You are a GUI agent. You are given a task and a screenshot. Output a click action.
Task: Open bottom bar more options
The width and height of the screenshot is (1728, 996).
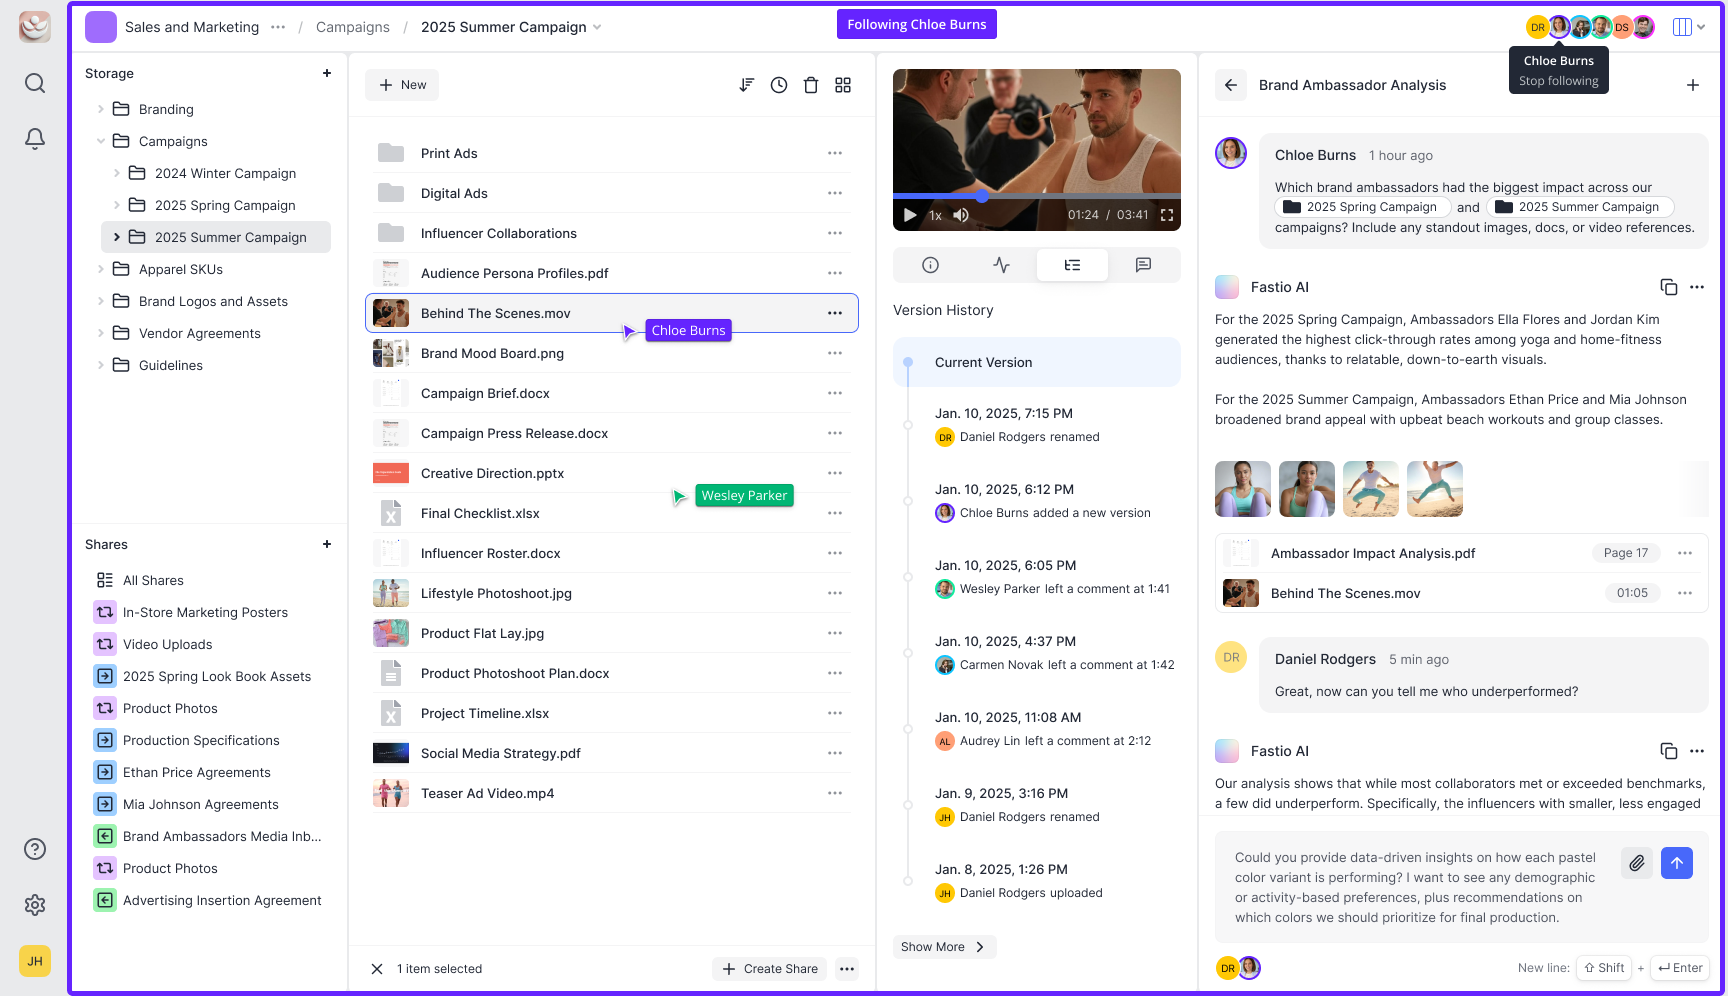pos(847,969)
